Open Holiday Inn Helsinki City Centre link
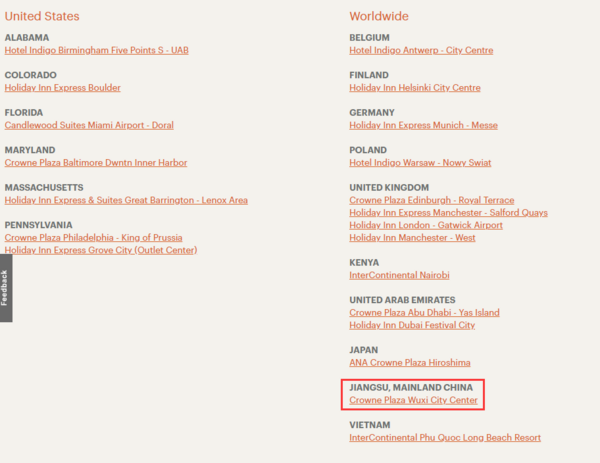Screen dimensions: 600x463 click(x=415, y=88)
